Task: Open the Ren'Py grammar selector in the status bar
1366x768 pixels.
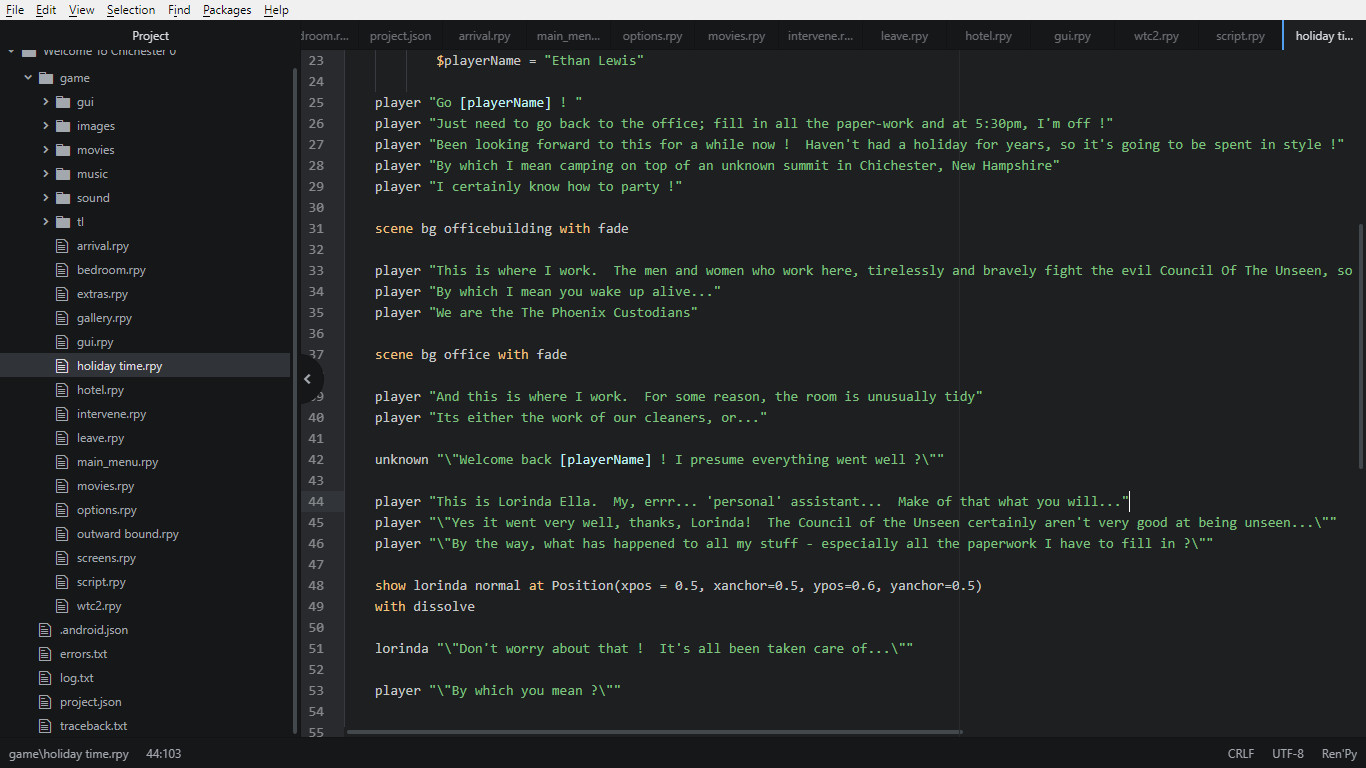Action: [1339, 753]
